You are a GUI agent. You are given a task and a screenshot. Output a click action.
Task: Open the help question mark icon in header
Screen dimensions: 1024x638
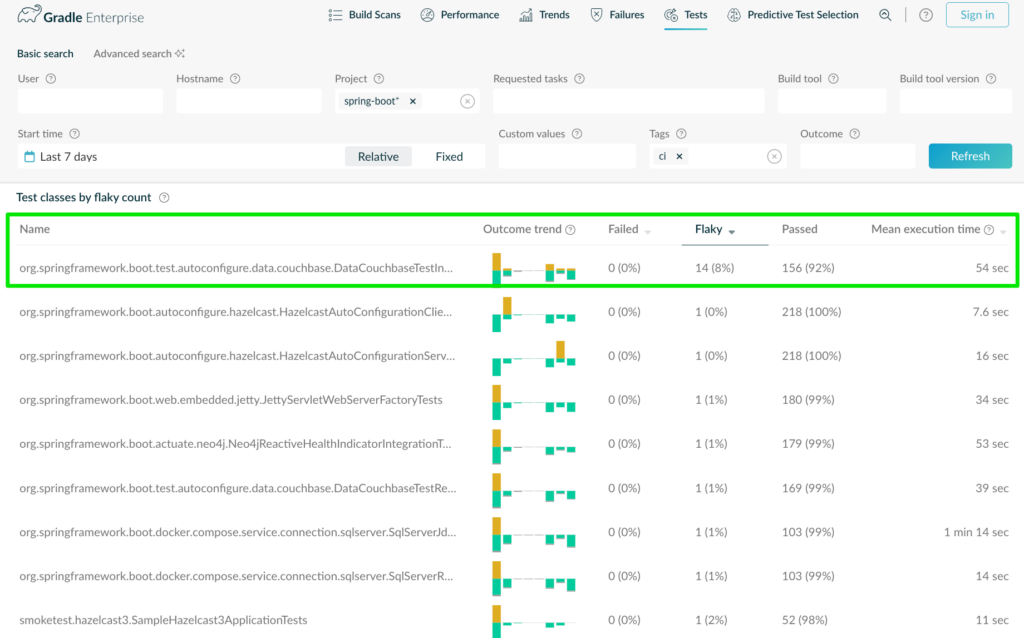(x=925, y=15)
